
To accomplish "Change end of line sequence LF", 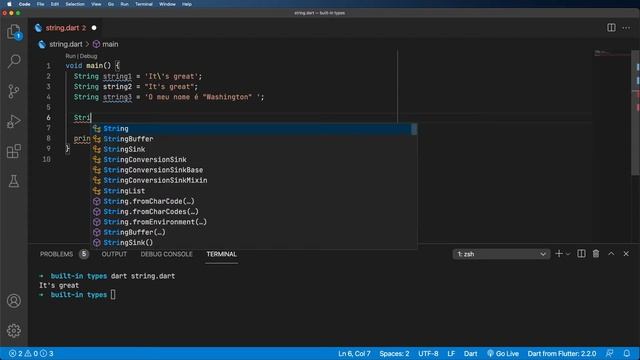I will tap(451, 353).
